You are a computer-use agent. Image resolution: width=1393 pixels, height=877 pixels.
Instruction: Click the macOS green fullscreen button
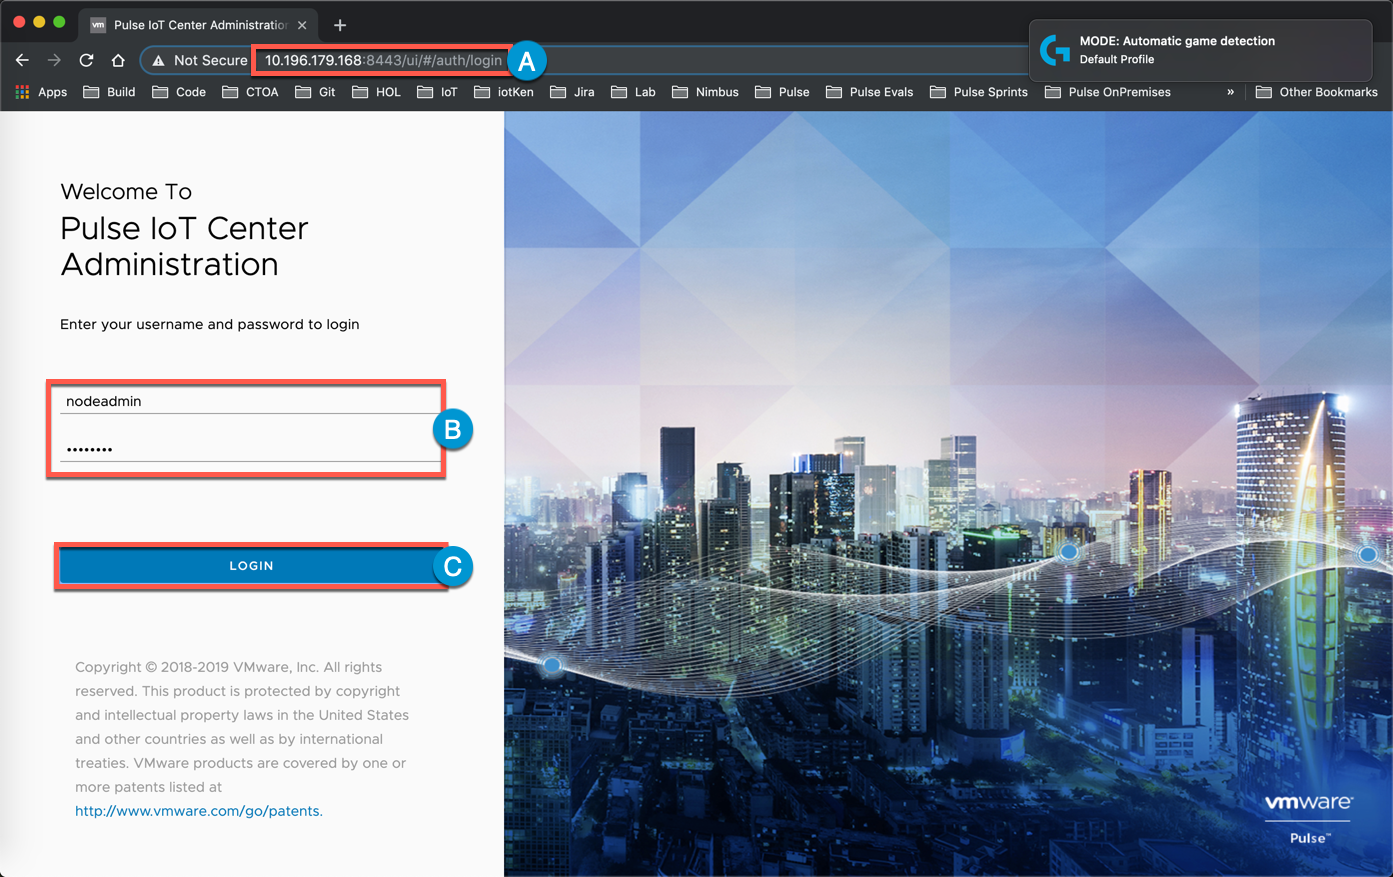(x=59, y=22)
